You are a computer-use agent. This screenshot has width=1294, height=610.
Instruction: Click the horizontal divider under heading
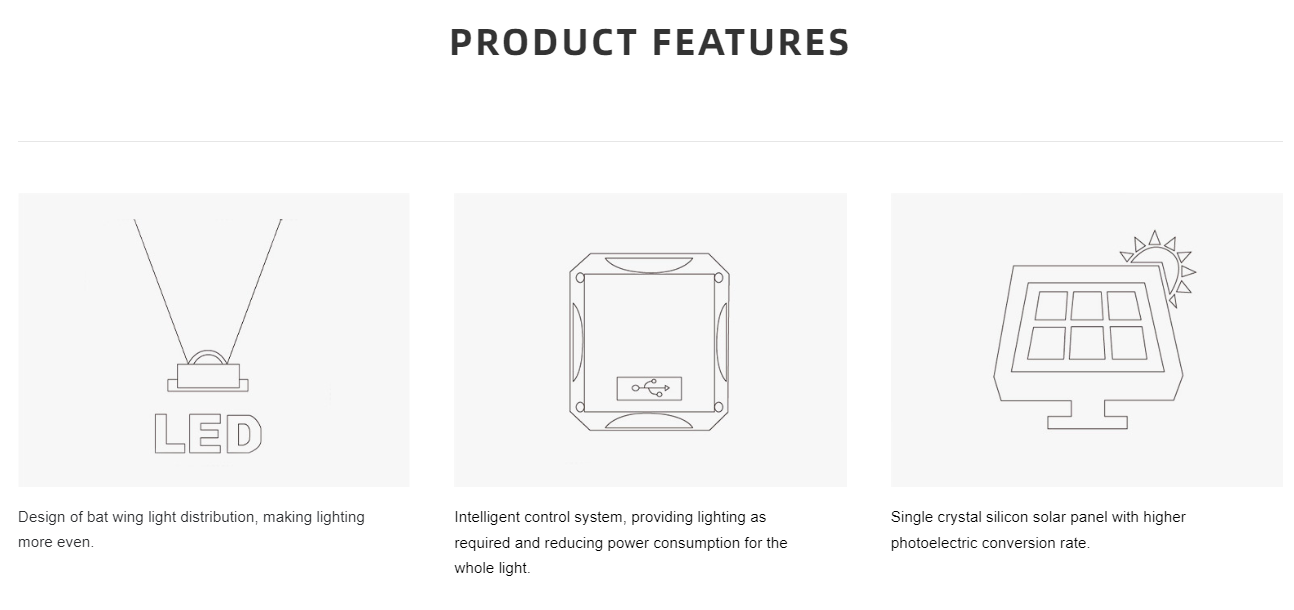click(650, 141)
